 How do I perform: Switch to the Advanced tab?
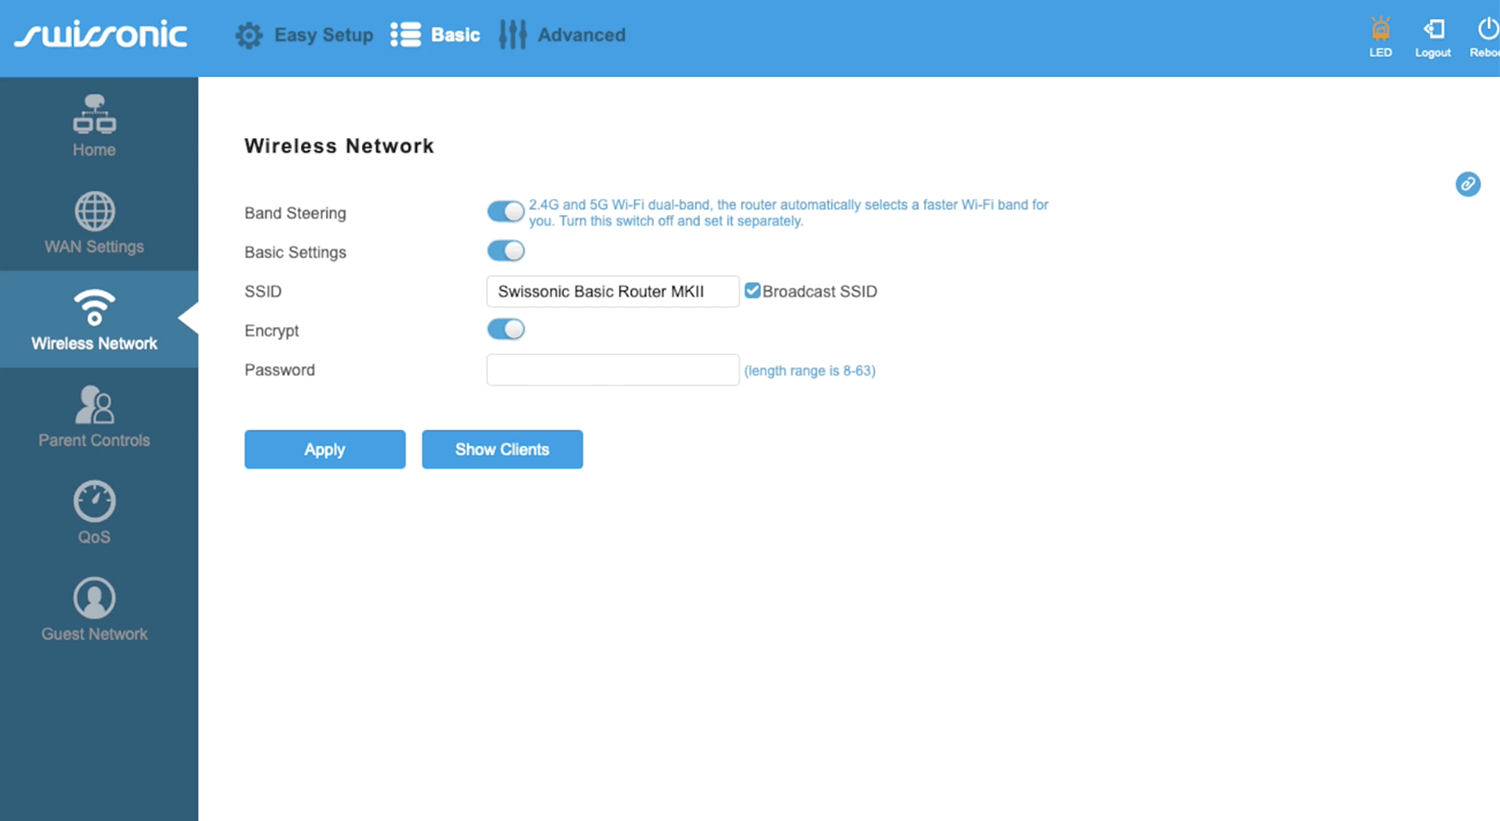coord(563,35)
